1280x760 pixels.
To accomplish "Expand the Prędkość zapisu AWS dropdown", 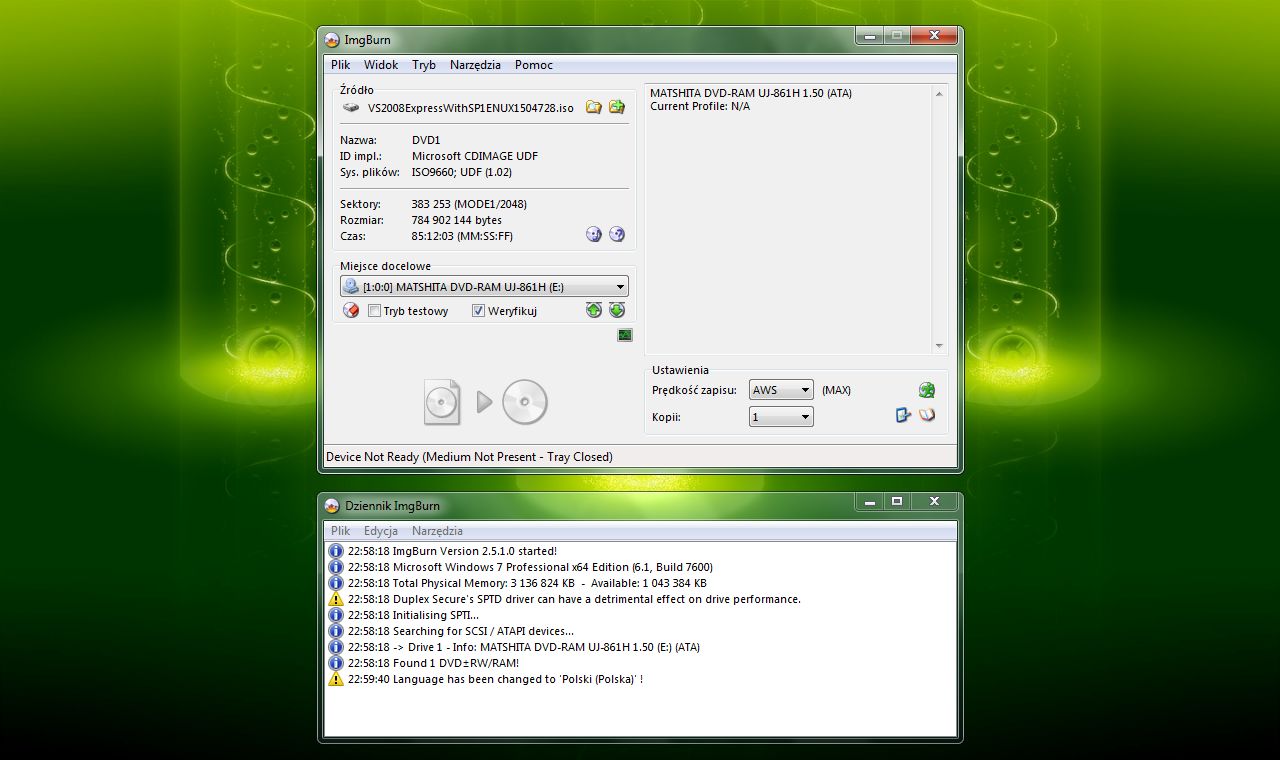I will pos(781,390).
